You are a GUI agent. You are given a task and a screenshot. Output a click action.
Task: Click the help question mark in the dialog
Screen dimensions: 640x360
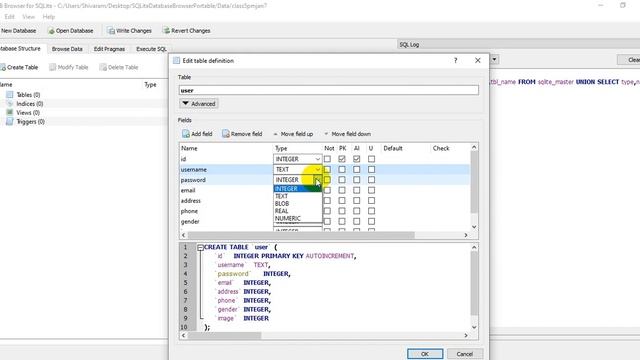(x=456, y=60)
